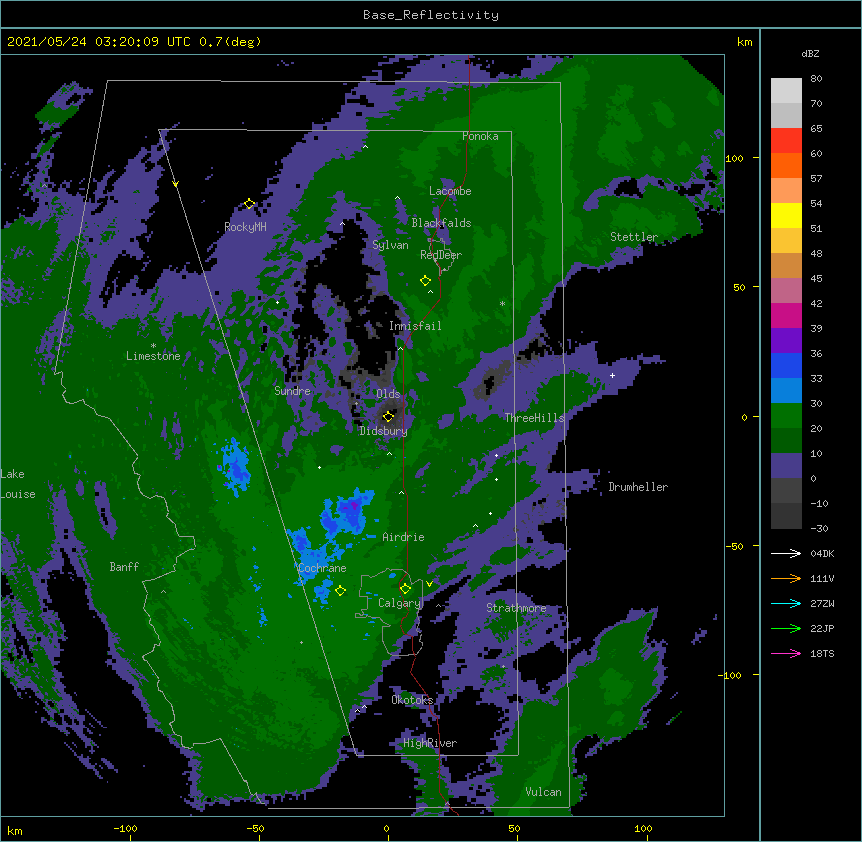Click the Airdrie label
The width and height of the screenshot is (862, 842).
403,537
